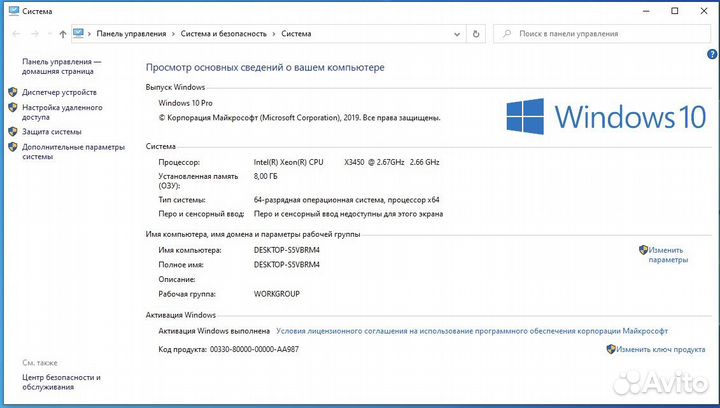The width and height of the screenshot is (720, 408).
Task: Open Система и безопасность breadcrumb item
Action: (x=224, y=34)
